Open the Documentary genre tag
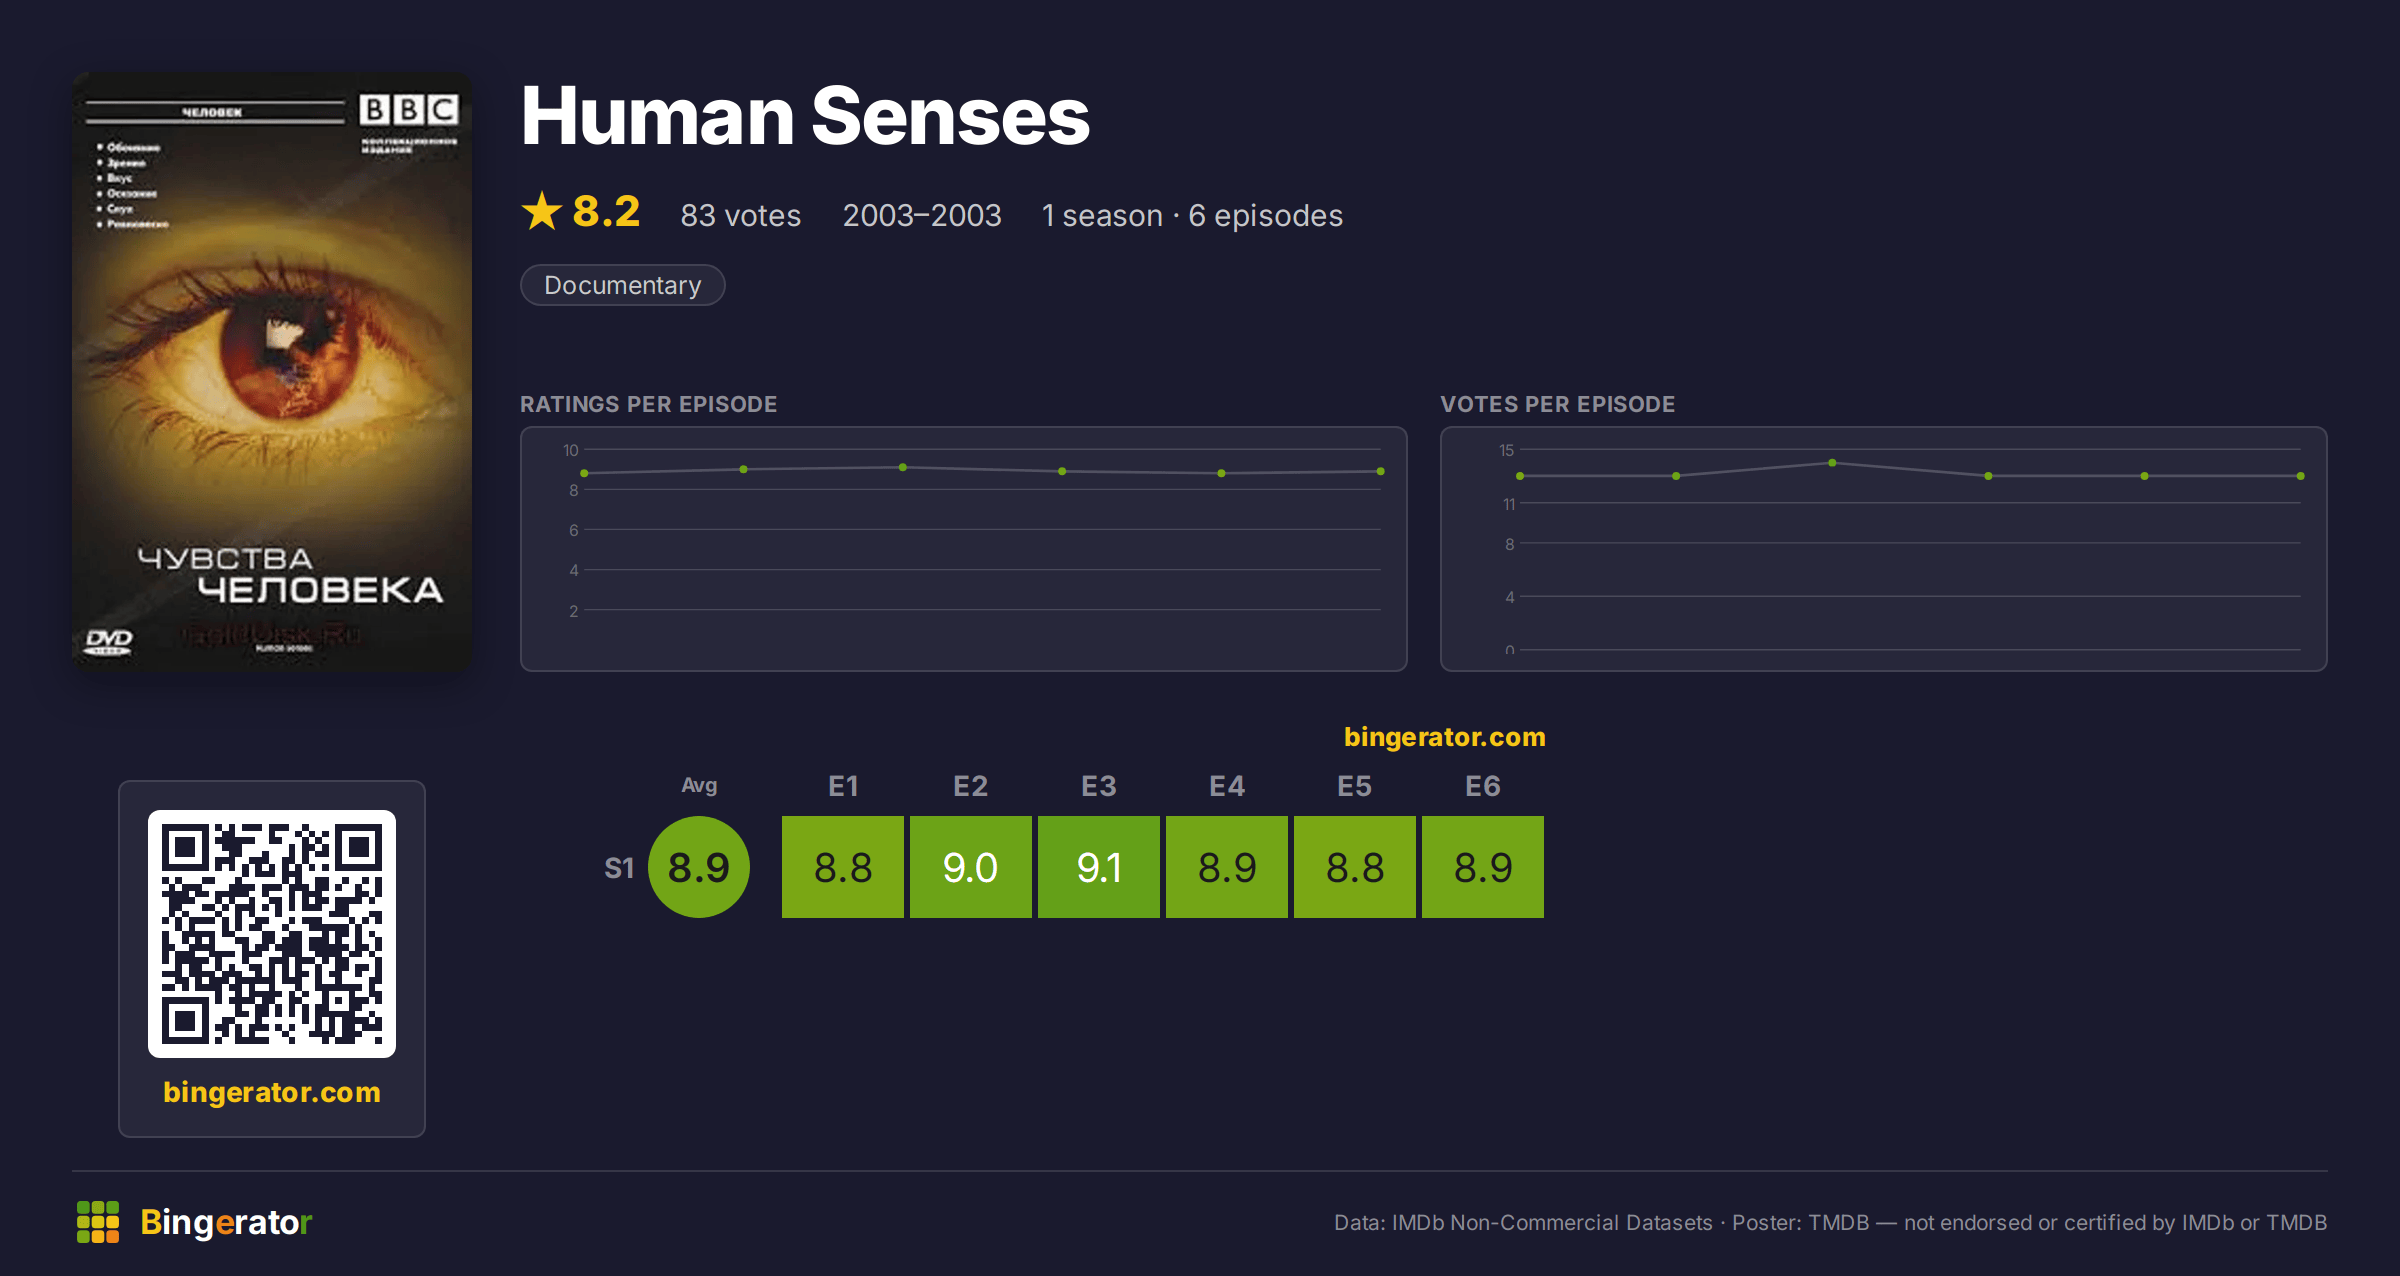This screenshot has height=1276, width=2400. 623,285
